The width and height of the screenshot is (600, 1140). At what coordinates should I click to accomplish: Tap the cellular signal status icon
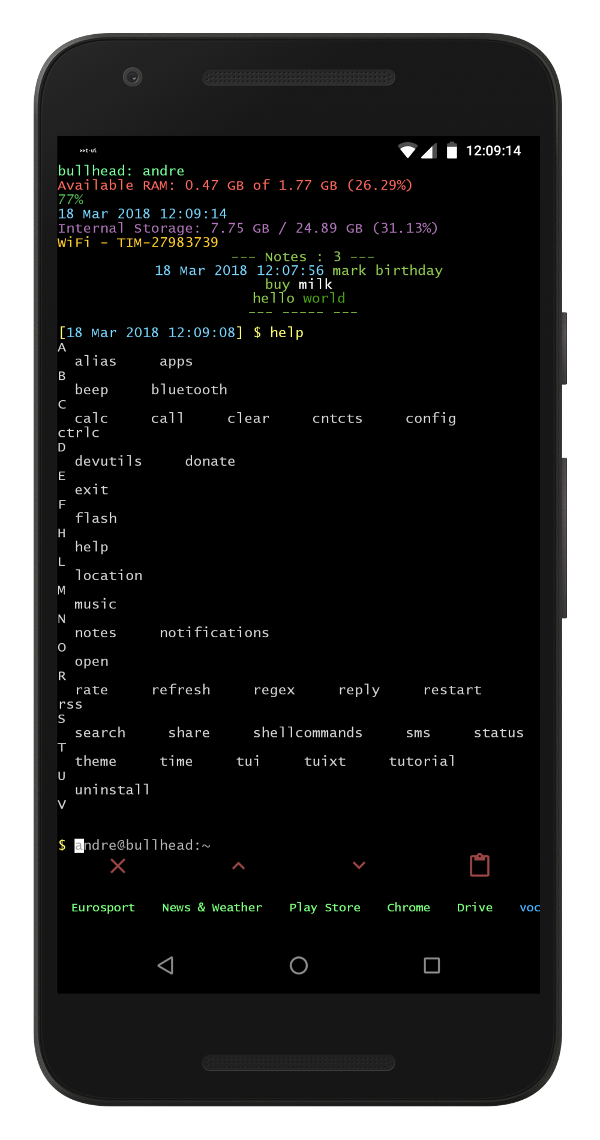[x=428, y=151]
